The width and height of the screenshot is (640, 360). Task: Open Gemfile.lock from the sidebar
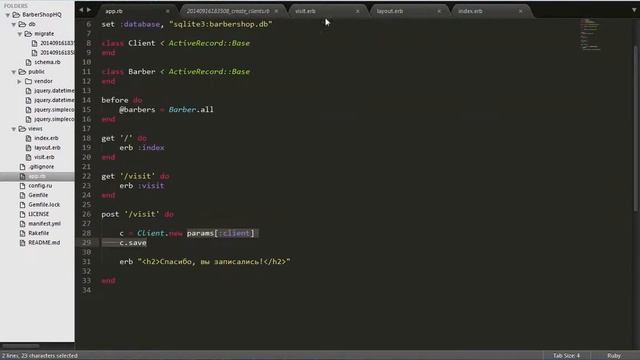[x=44, y=204]
